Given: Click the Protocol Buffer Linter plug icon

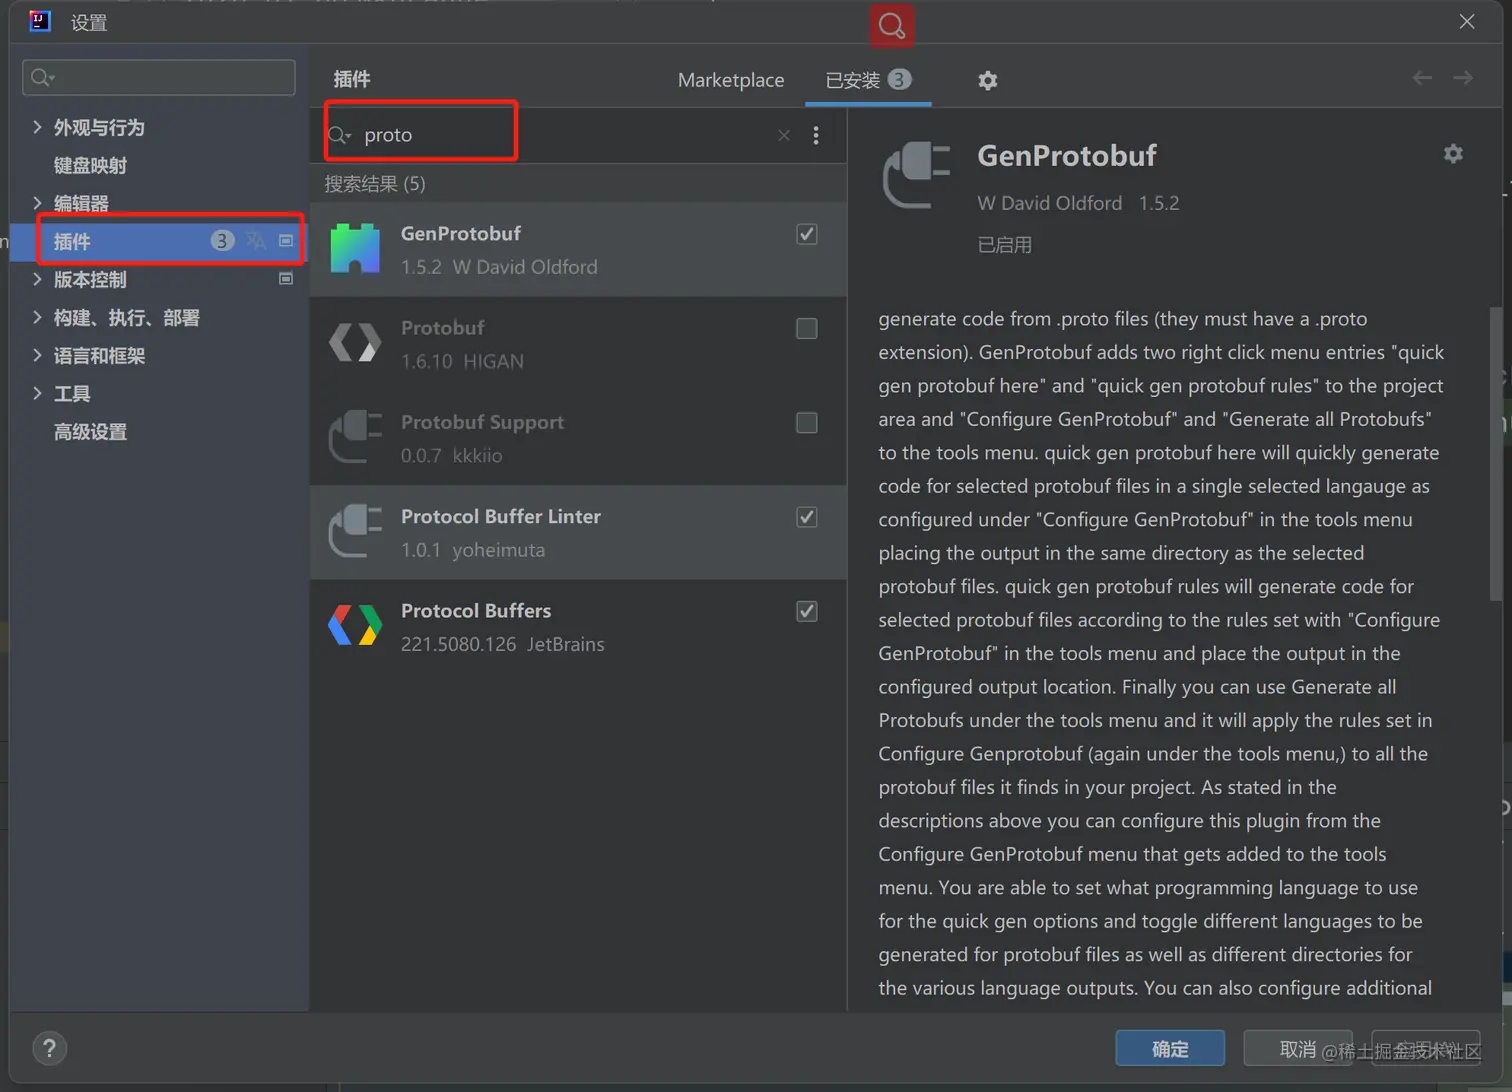Looking at the screenshot, I should 355,532.
